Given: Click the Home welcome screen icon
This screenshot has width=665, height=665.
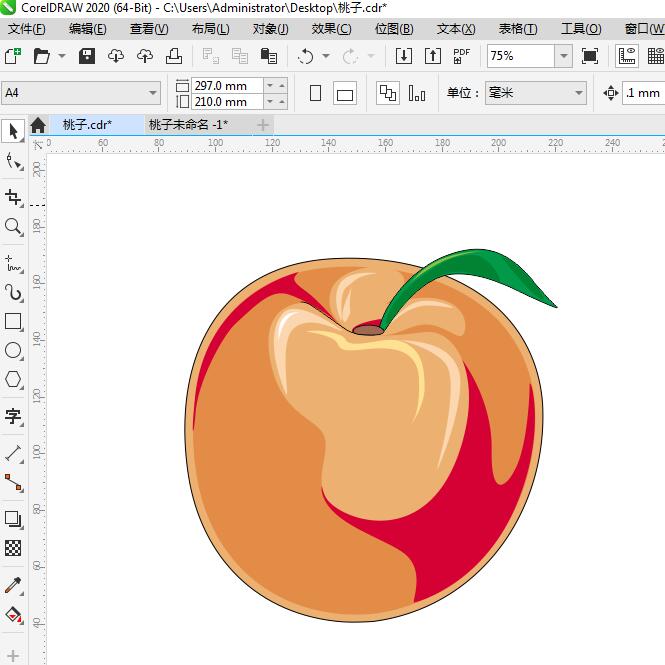Looking at the screenshot, I should (x=38, y=125).
